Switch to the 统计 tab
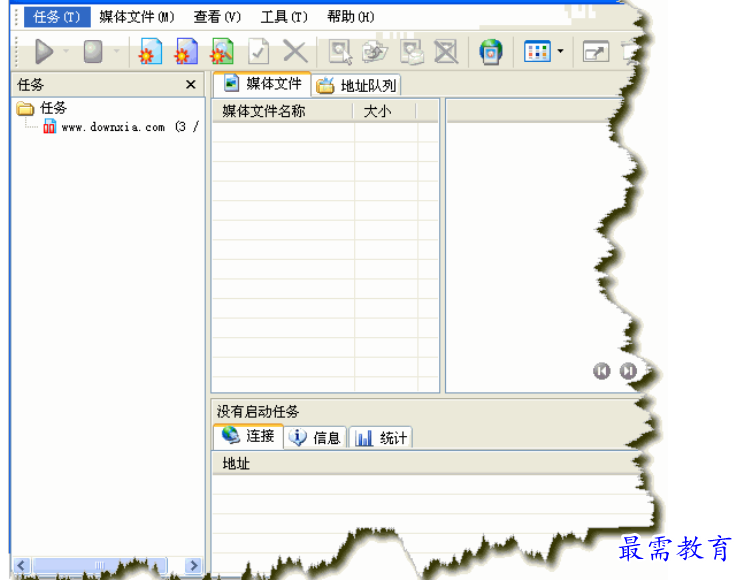Viewport: 740px width, 580px height. (381, 437)
